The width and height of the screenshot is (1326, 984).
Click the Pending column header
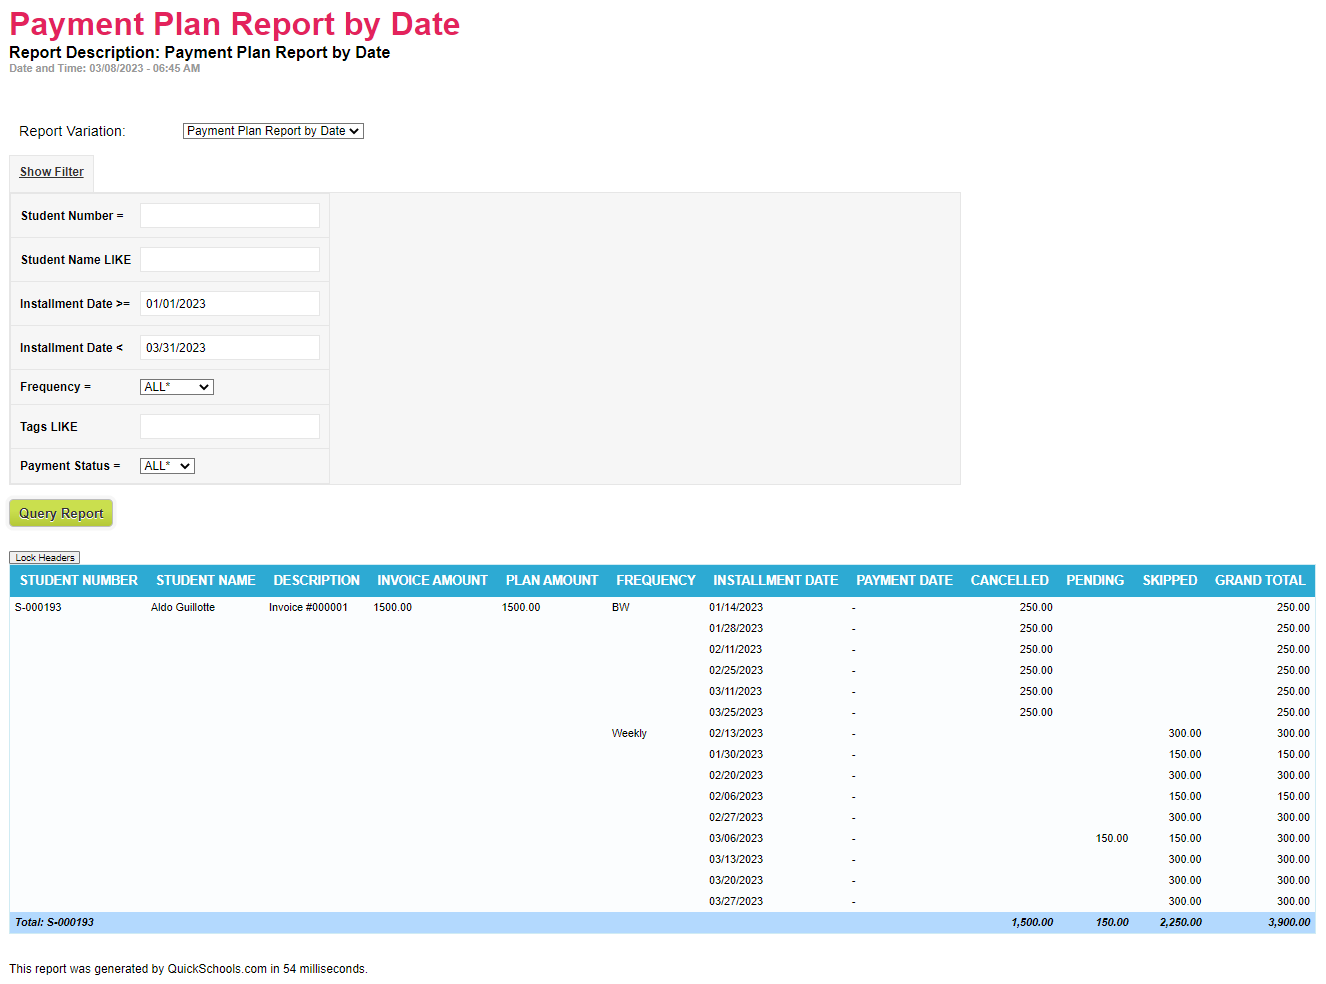click(1094, 581)
